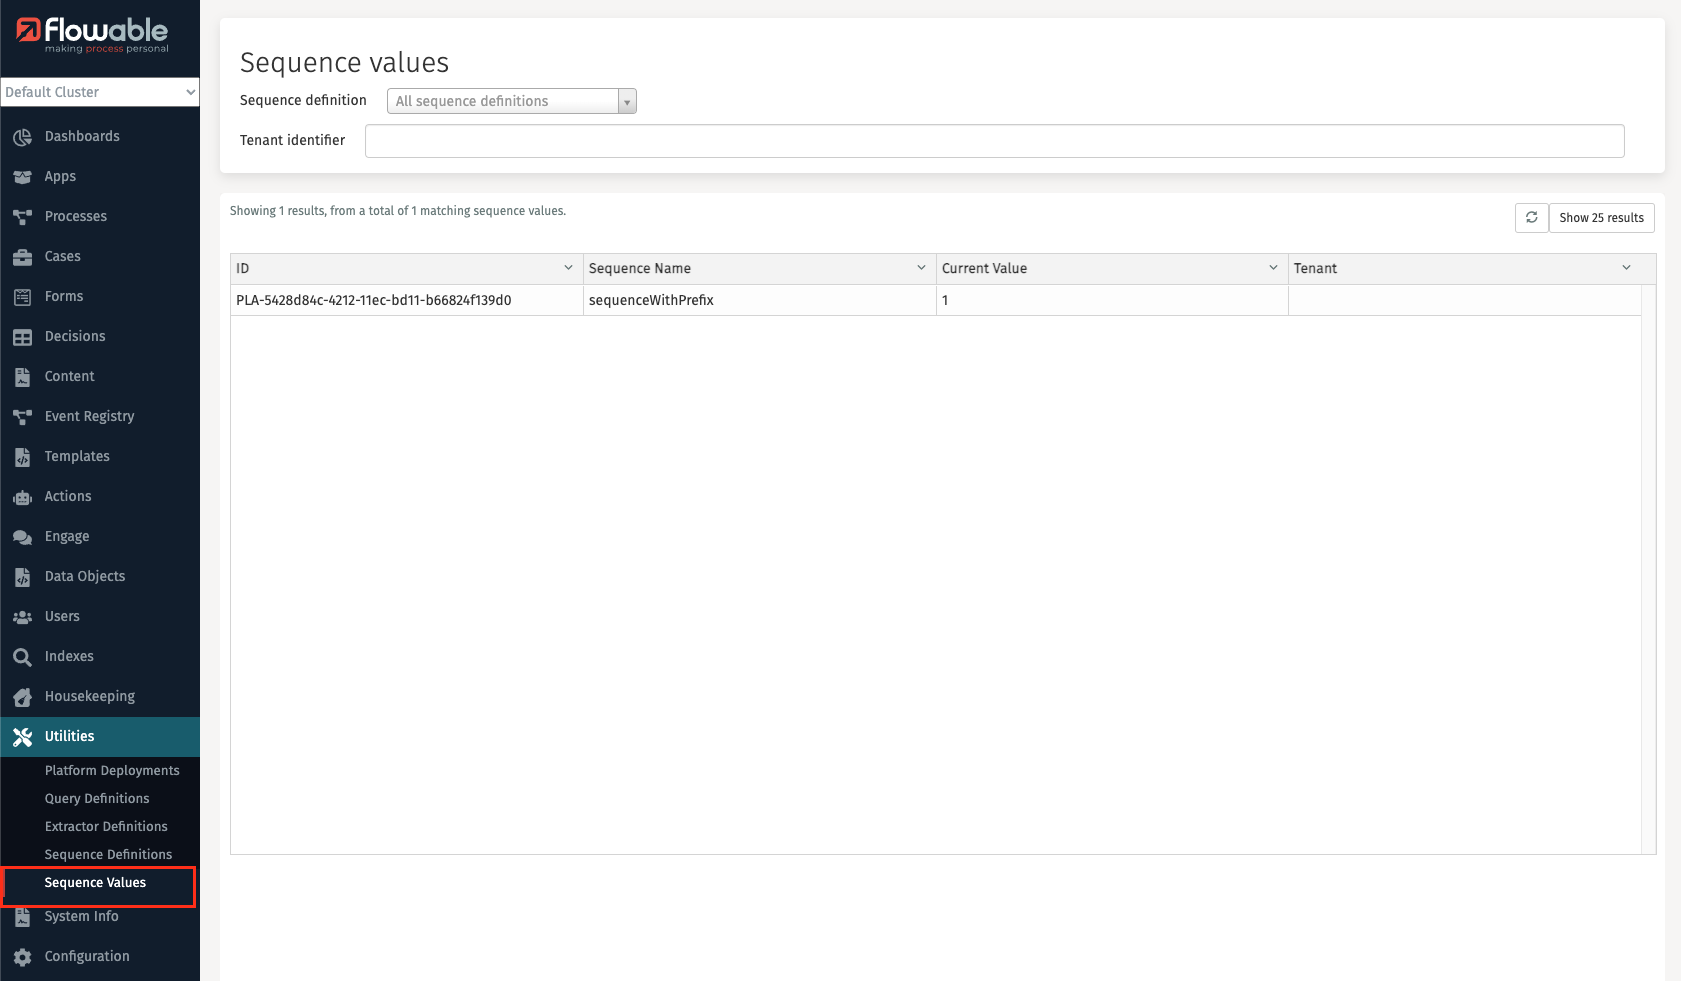Open the Sequence definition combo box
Image resolution: width=1681 pixels, height=981 pixels.
[511, 101]
